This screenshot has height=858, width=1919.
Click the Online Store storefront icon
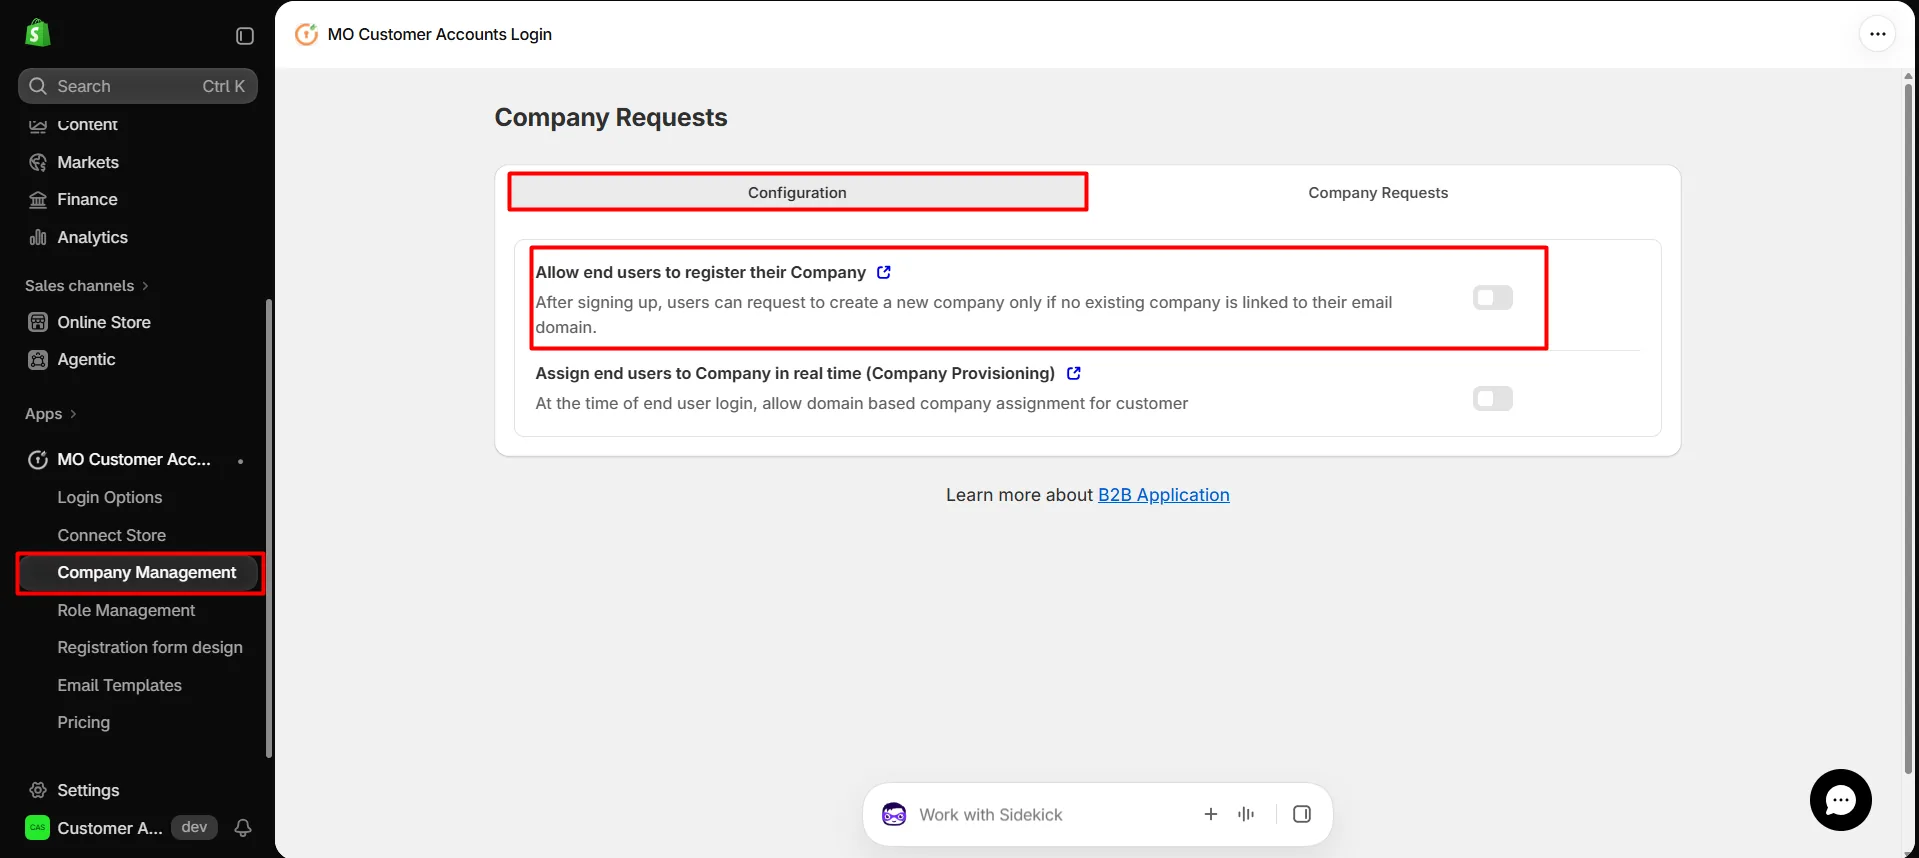pos(38,322)
